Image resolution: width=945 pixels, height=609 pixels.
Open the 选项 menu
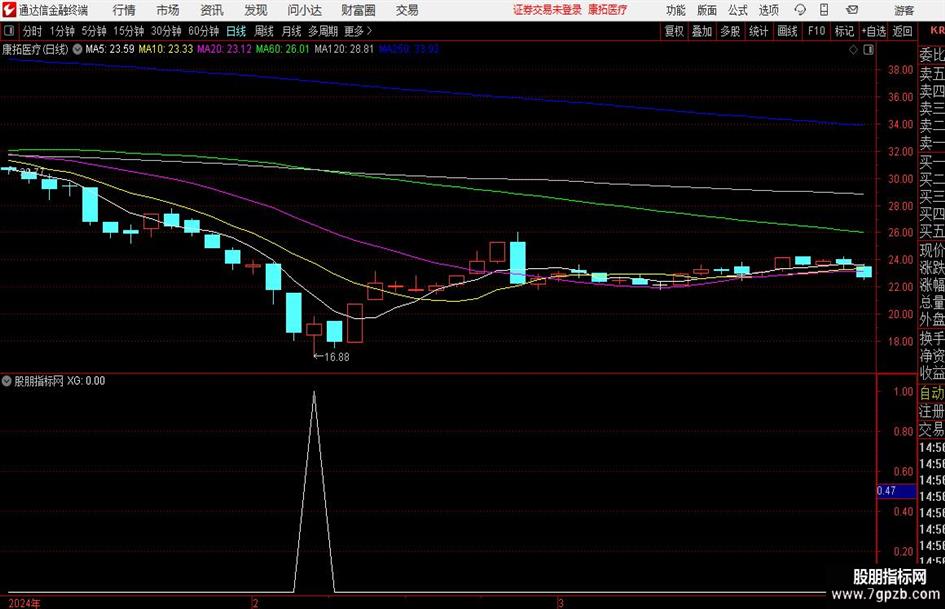(x=769, y=10)
